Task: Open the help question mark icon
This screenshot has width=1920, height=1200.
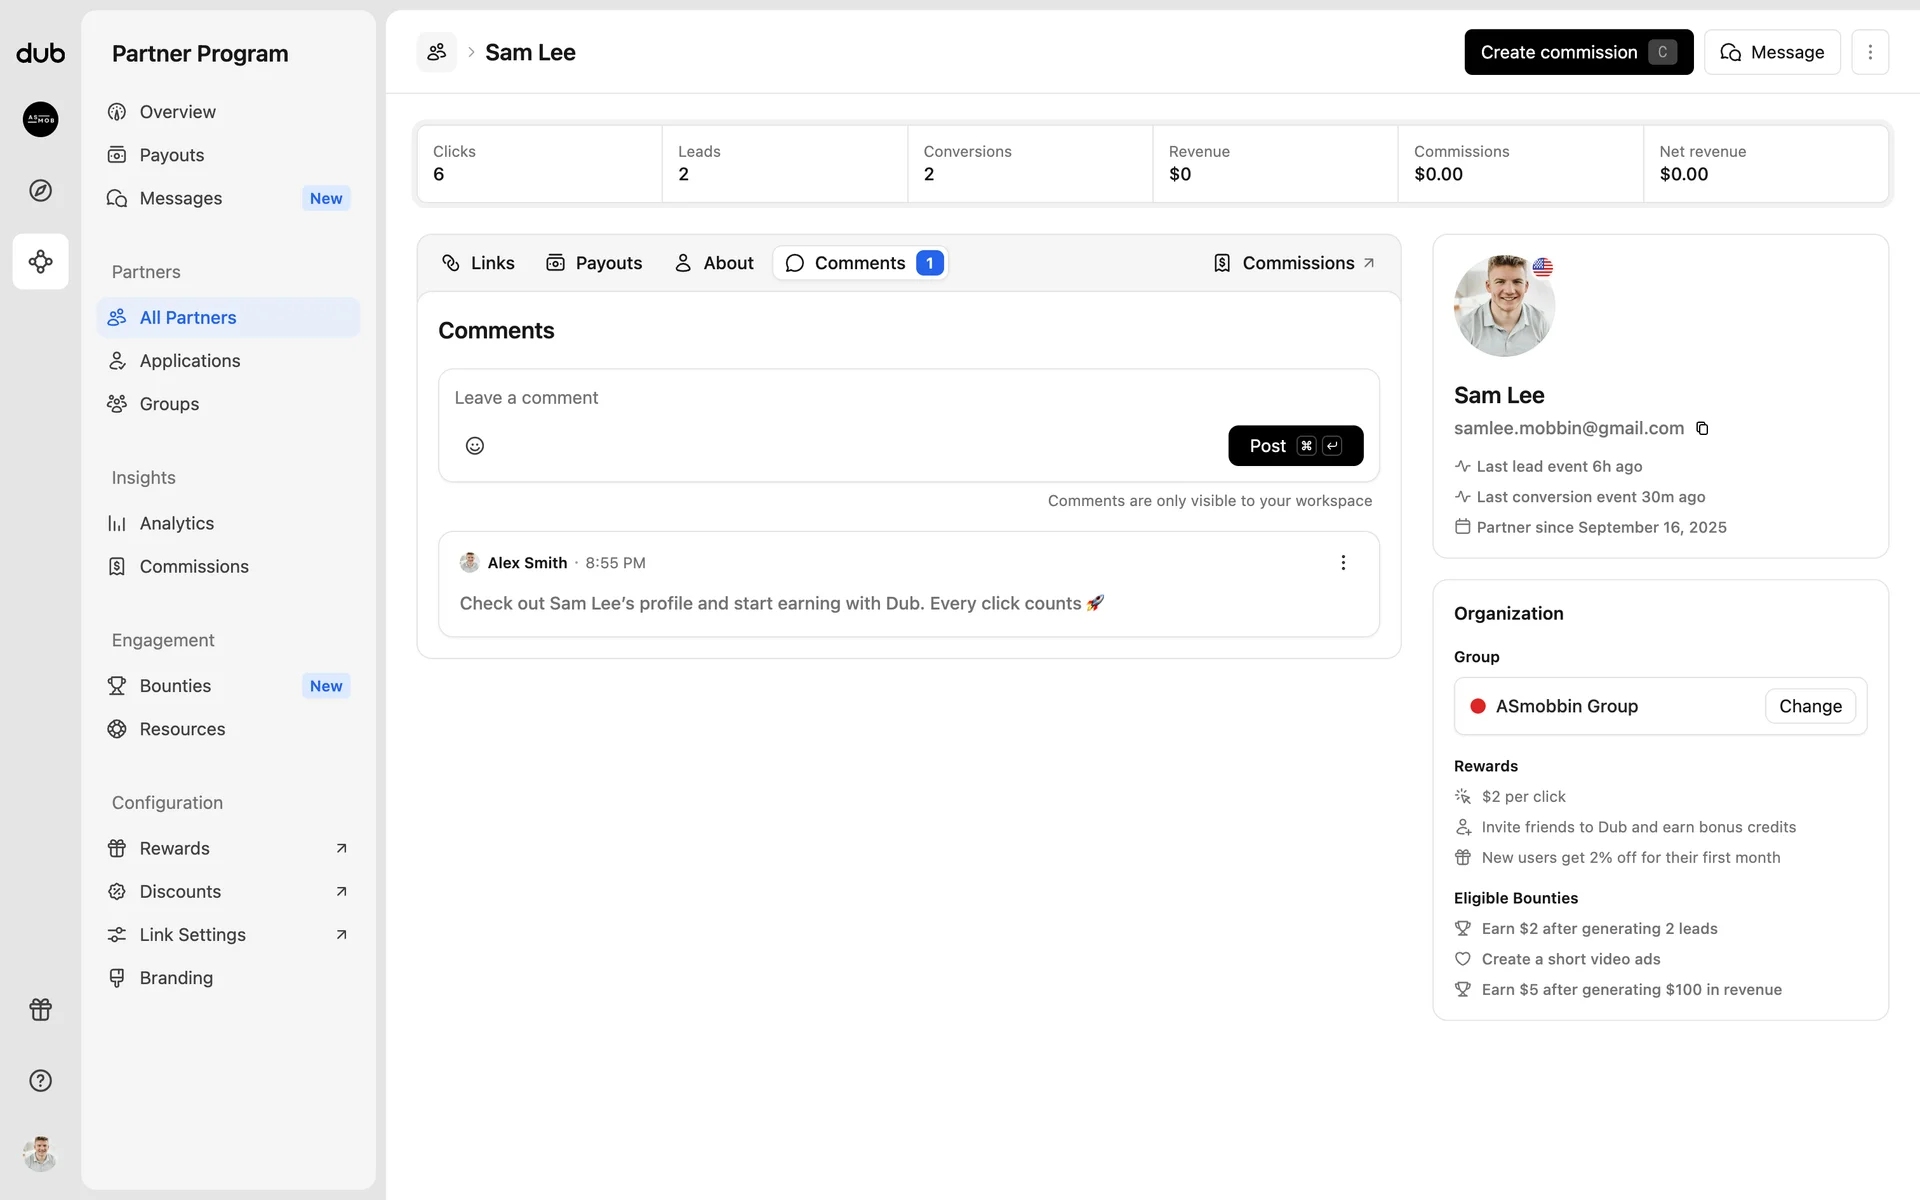Action: pyautogui.click(x=40, y=1080)
